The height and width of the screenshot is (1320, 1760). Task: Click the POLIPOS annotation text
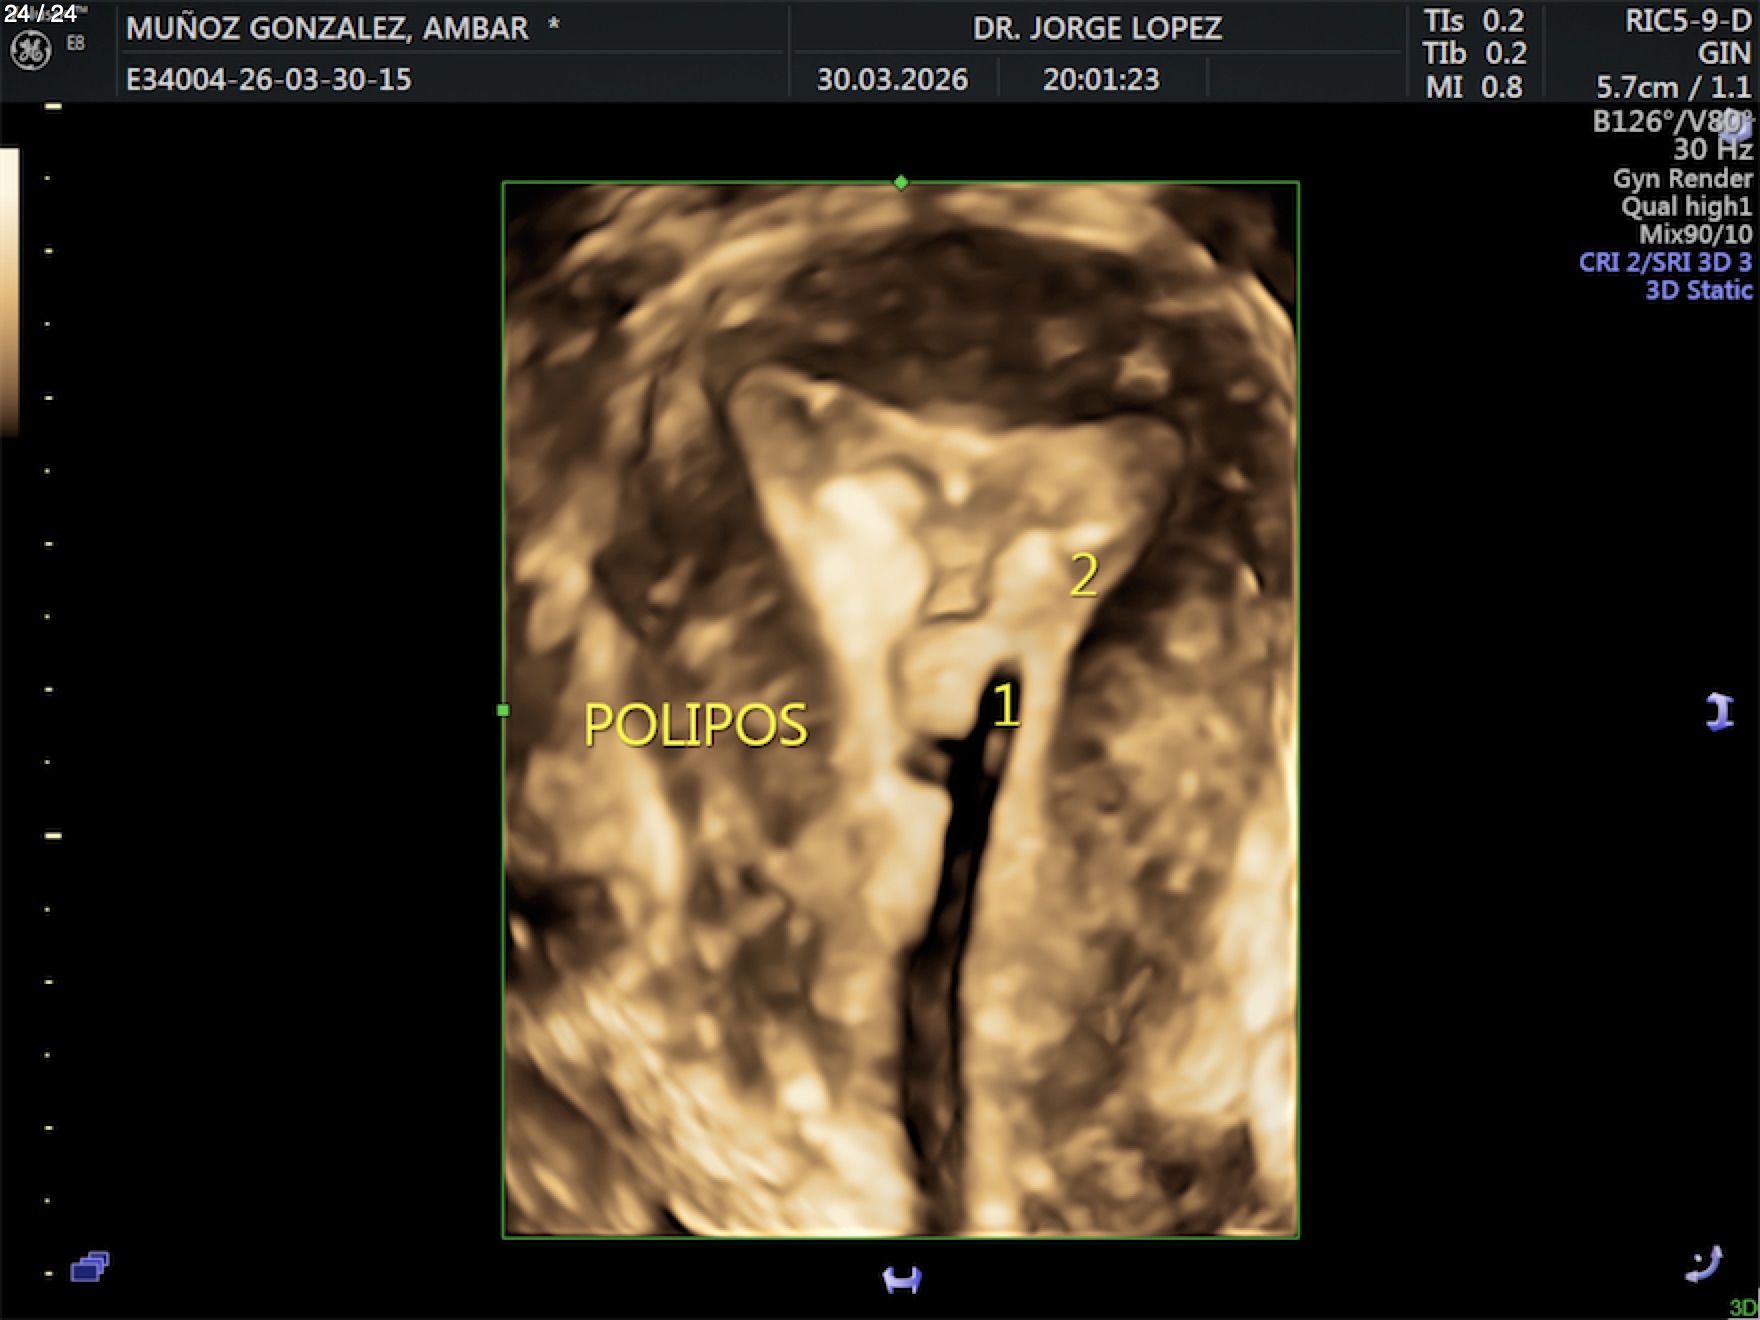(695, 725)
